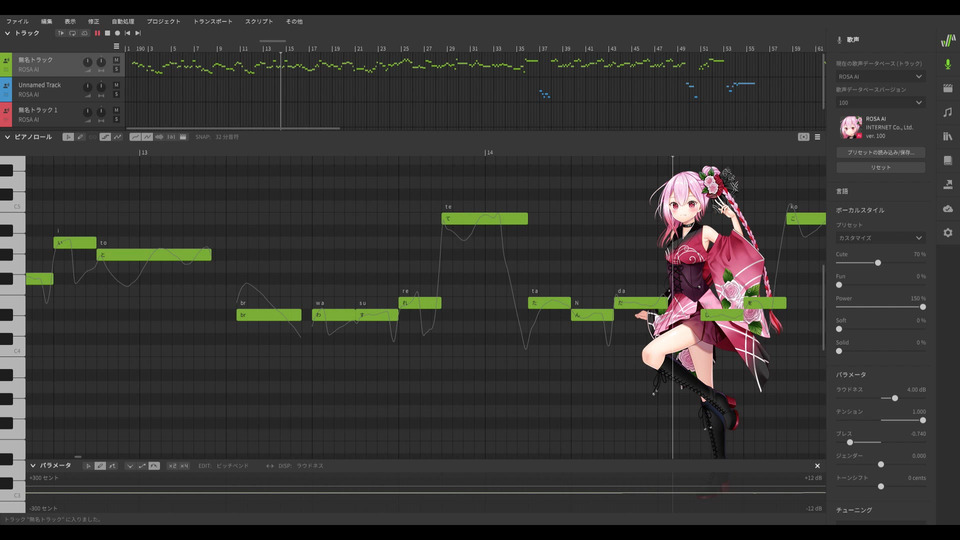Adjust the Power slider handle
The height and width of the screenshot is (540, 960).
[x=923, y=307]
